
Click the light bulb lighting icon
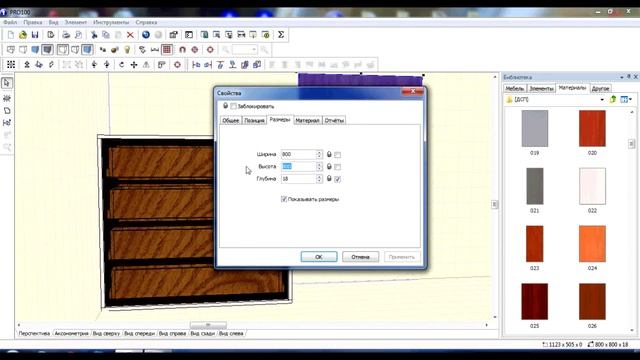tap(127, 50)
